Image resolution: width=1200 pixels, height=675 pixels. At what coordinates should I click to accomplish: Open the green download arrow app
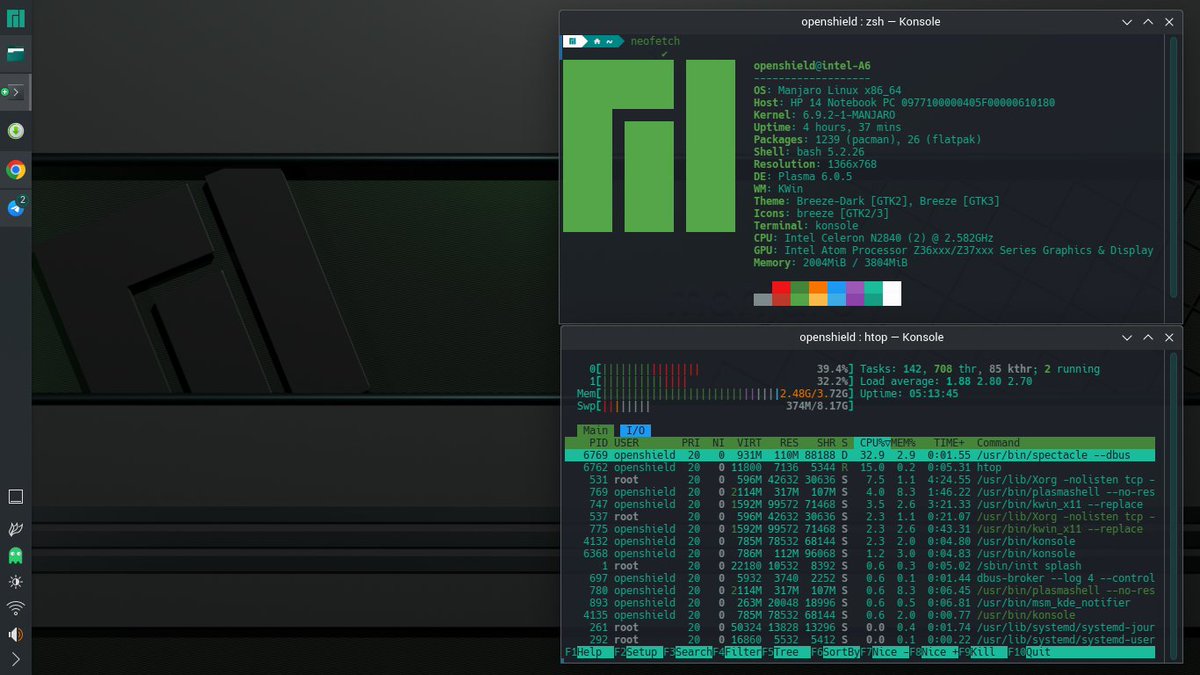coord(16,131)
